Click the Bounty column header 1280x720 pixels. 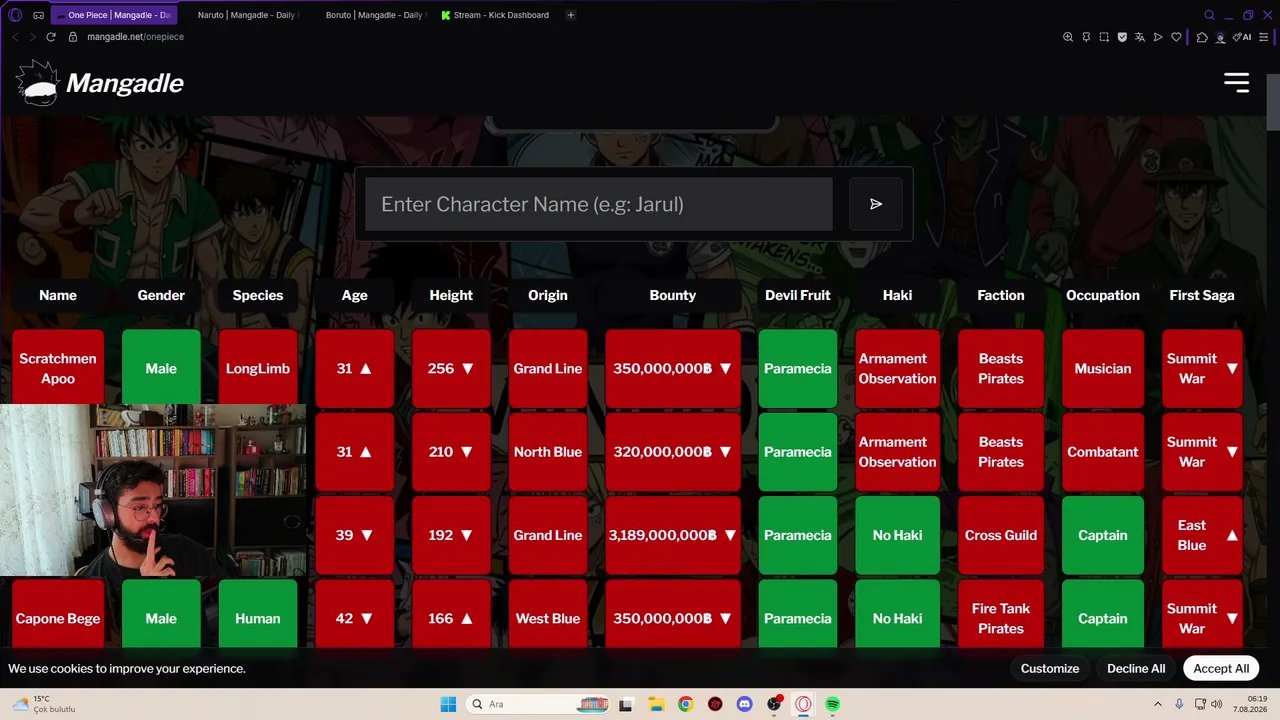[673, 295]
